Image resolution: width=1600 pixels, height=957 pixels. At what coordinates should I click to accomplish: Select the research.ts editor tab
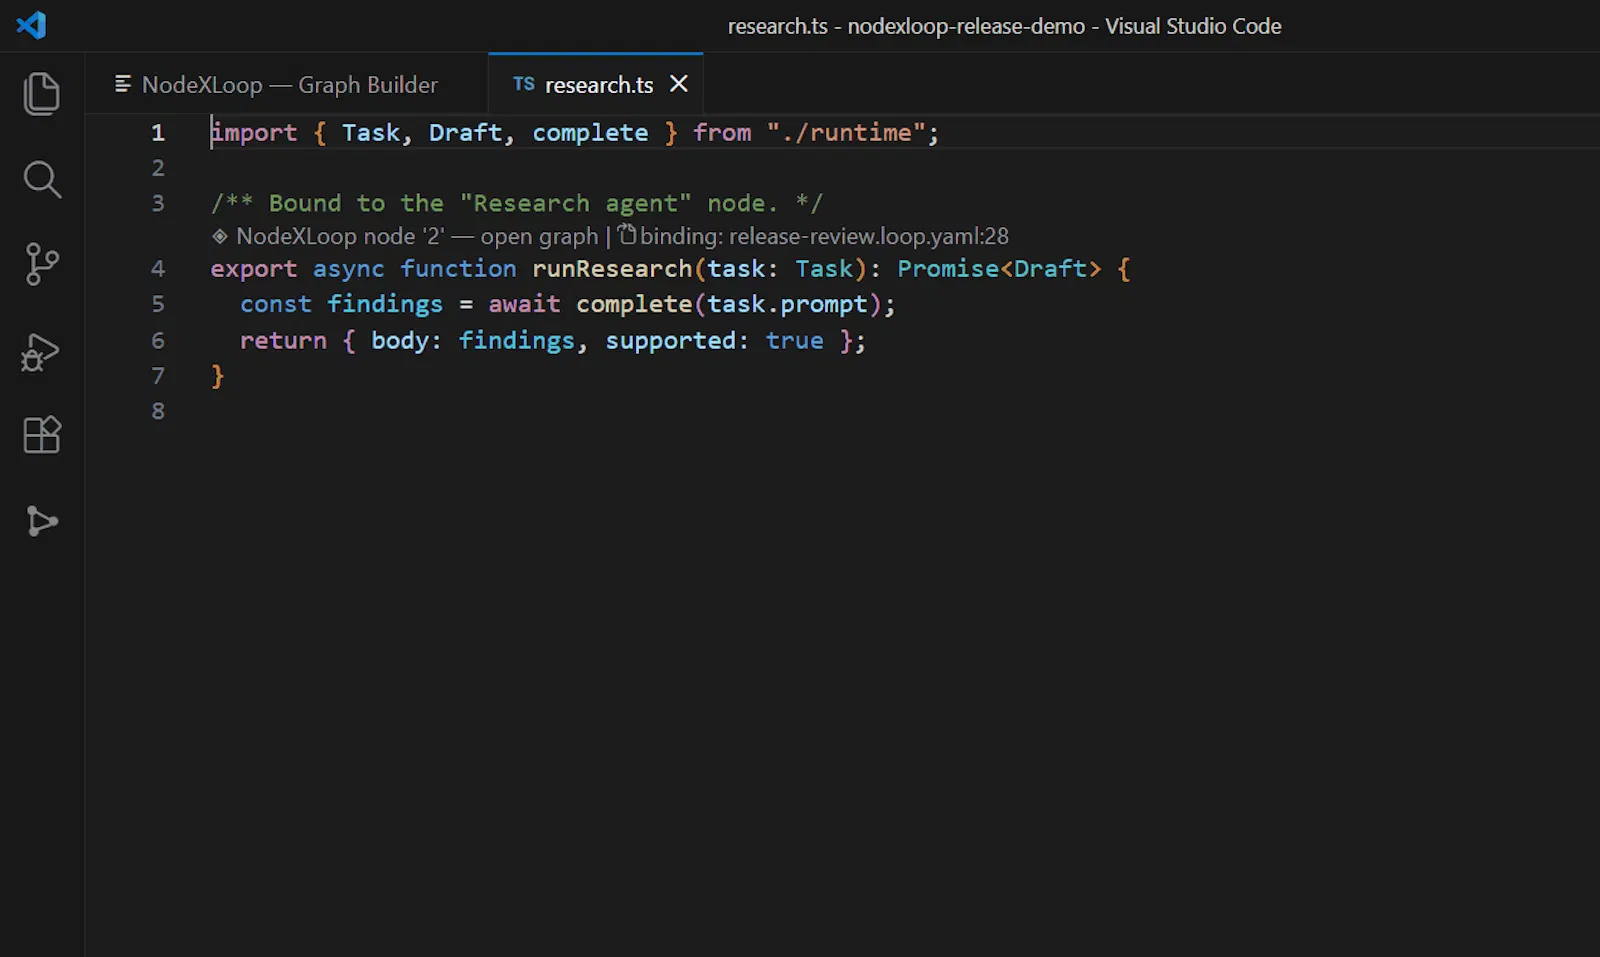596,85
